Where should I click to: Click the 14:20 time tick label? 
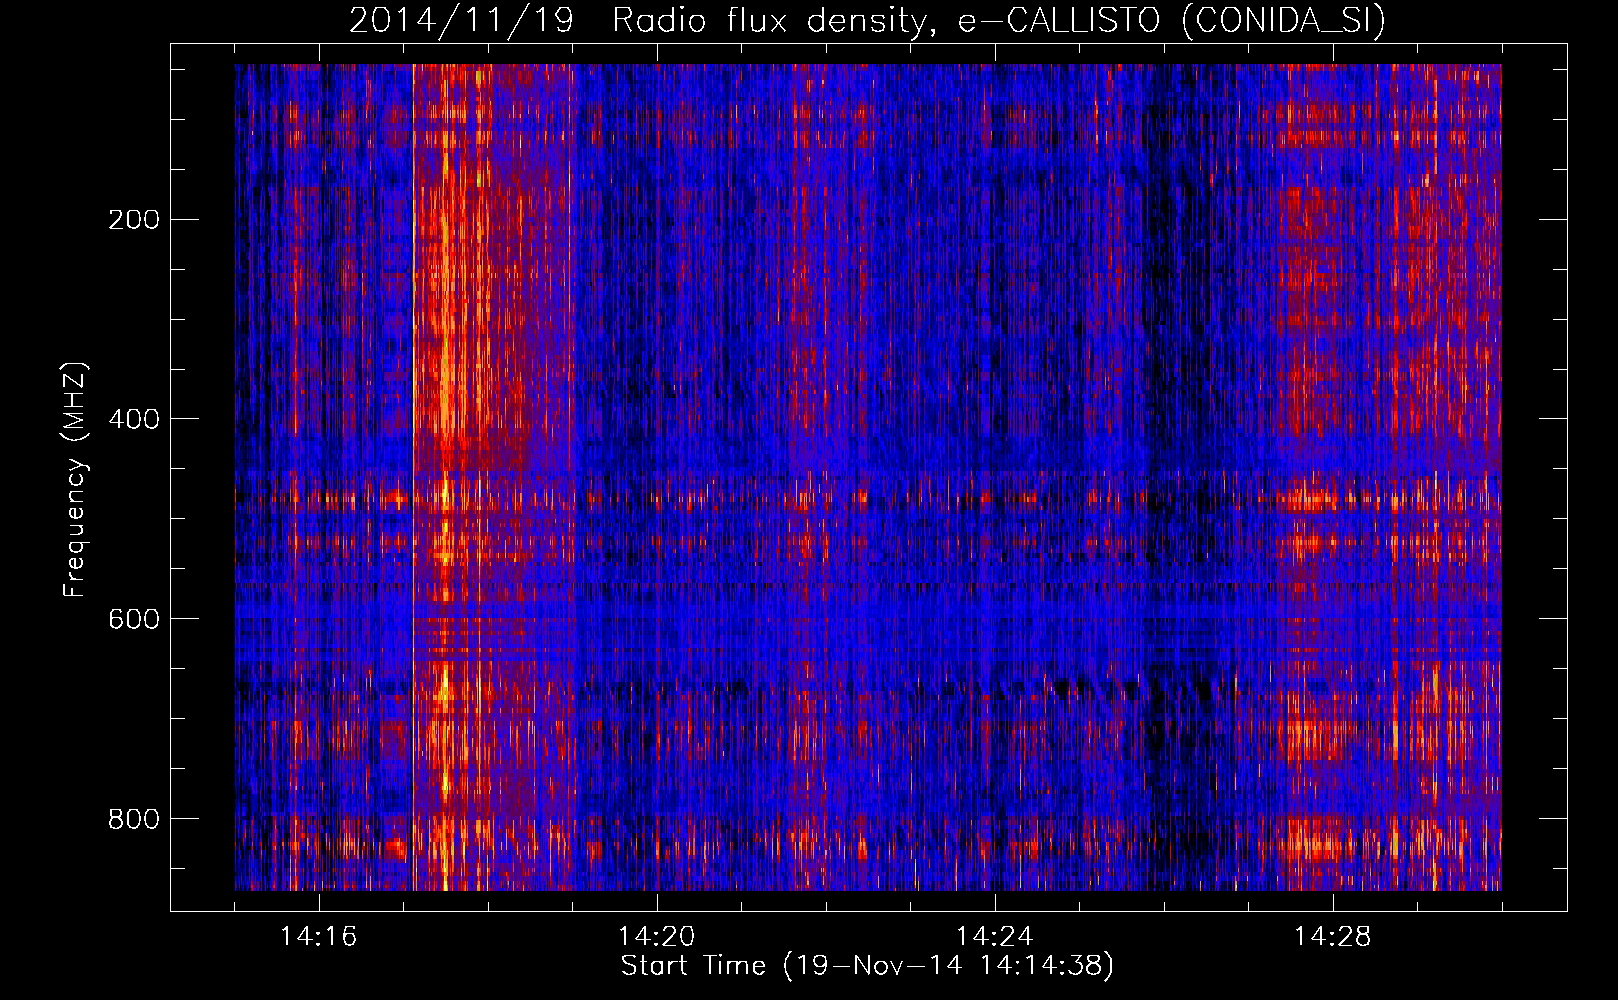click(x=657, y=937)
